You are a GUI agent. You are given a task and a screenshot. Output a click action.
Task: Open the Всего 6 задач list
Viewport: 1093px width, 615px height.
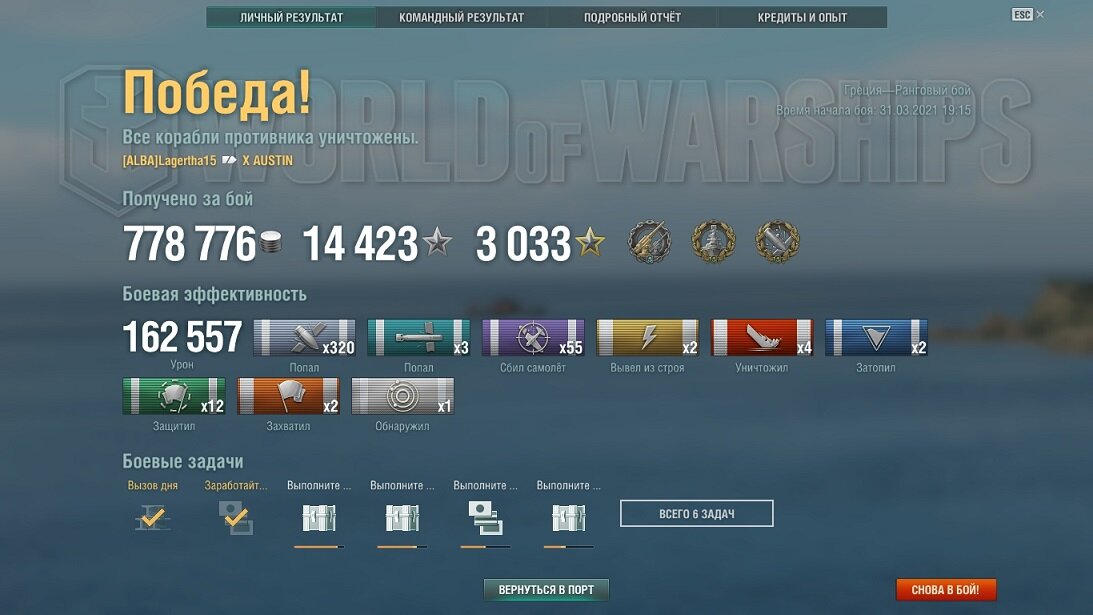click(696, 514)
